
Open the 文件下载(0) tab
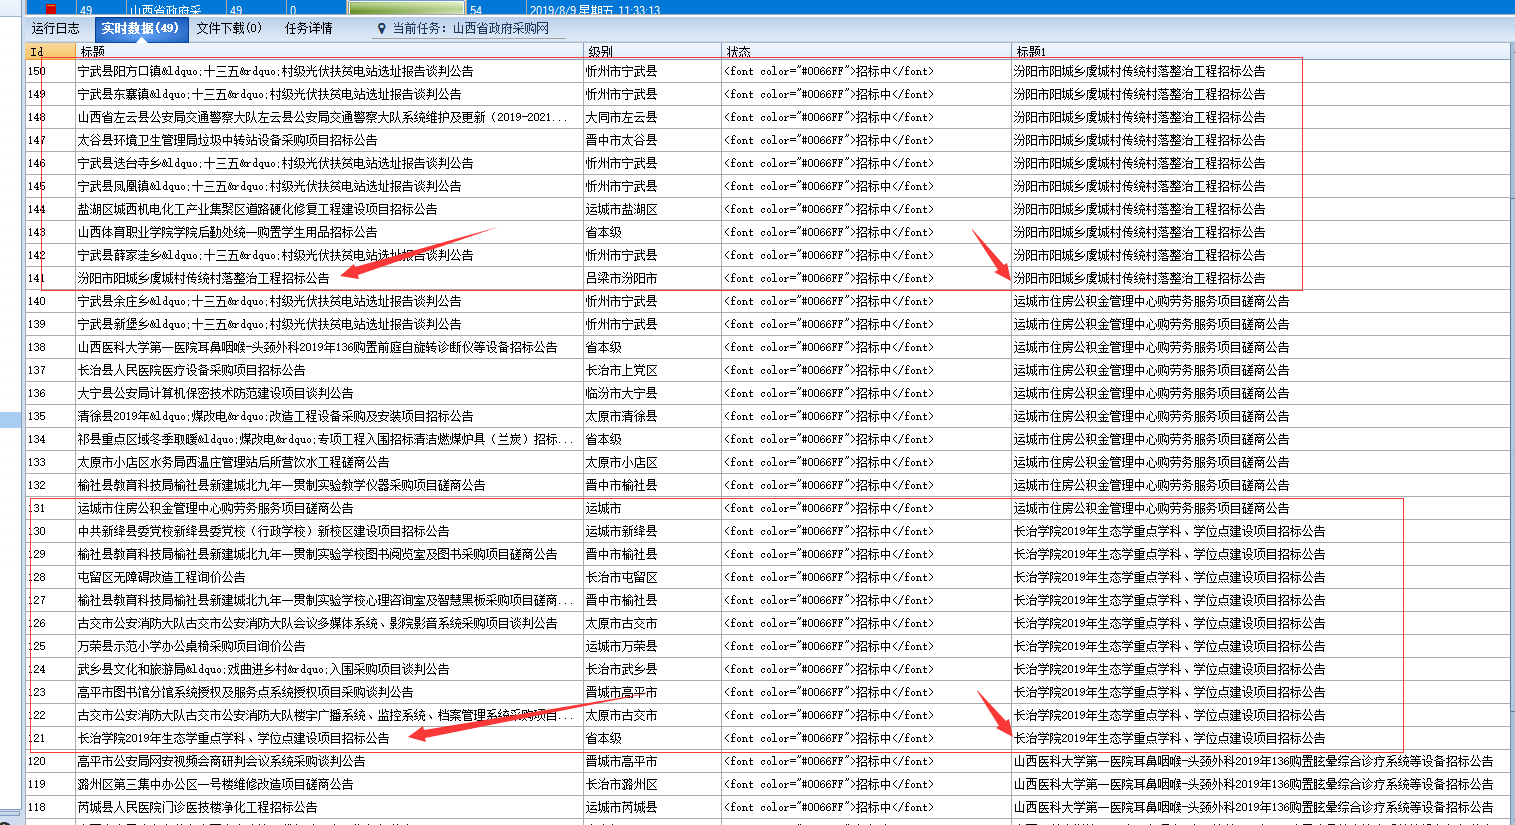click(229, 28)
